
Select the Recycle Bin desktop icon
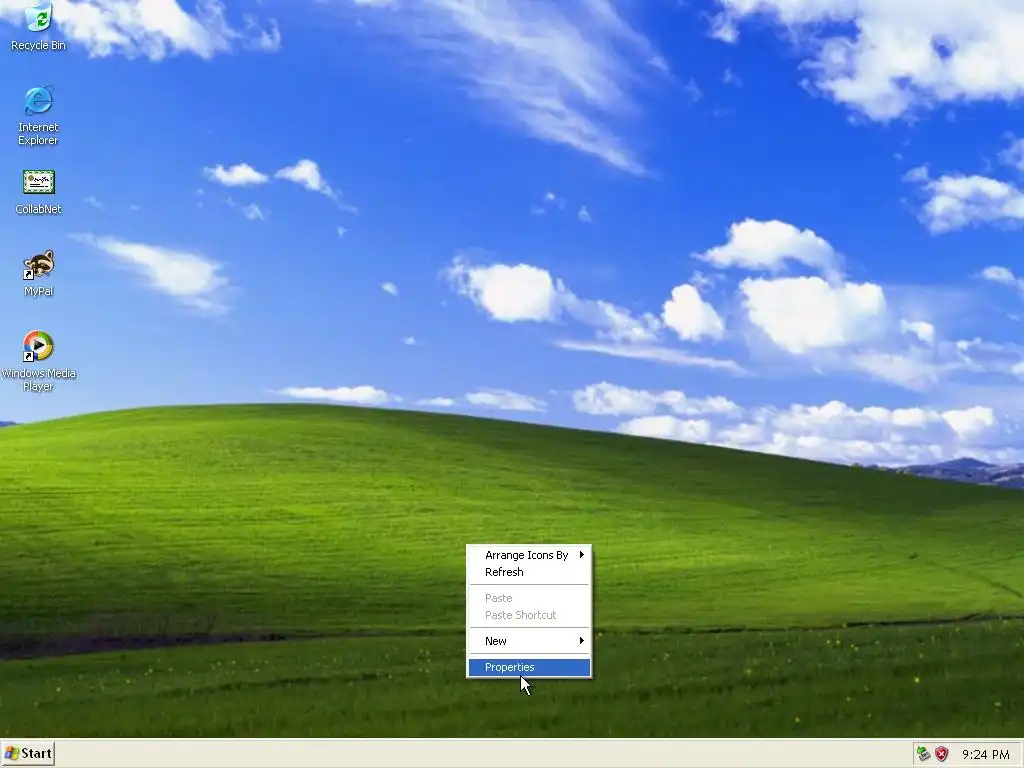tap(39, 26)
